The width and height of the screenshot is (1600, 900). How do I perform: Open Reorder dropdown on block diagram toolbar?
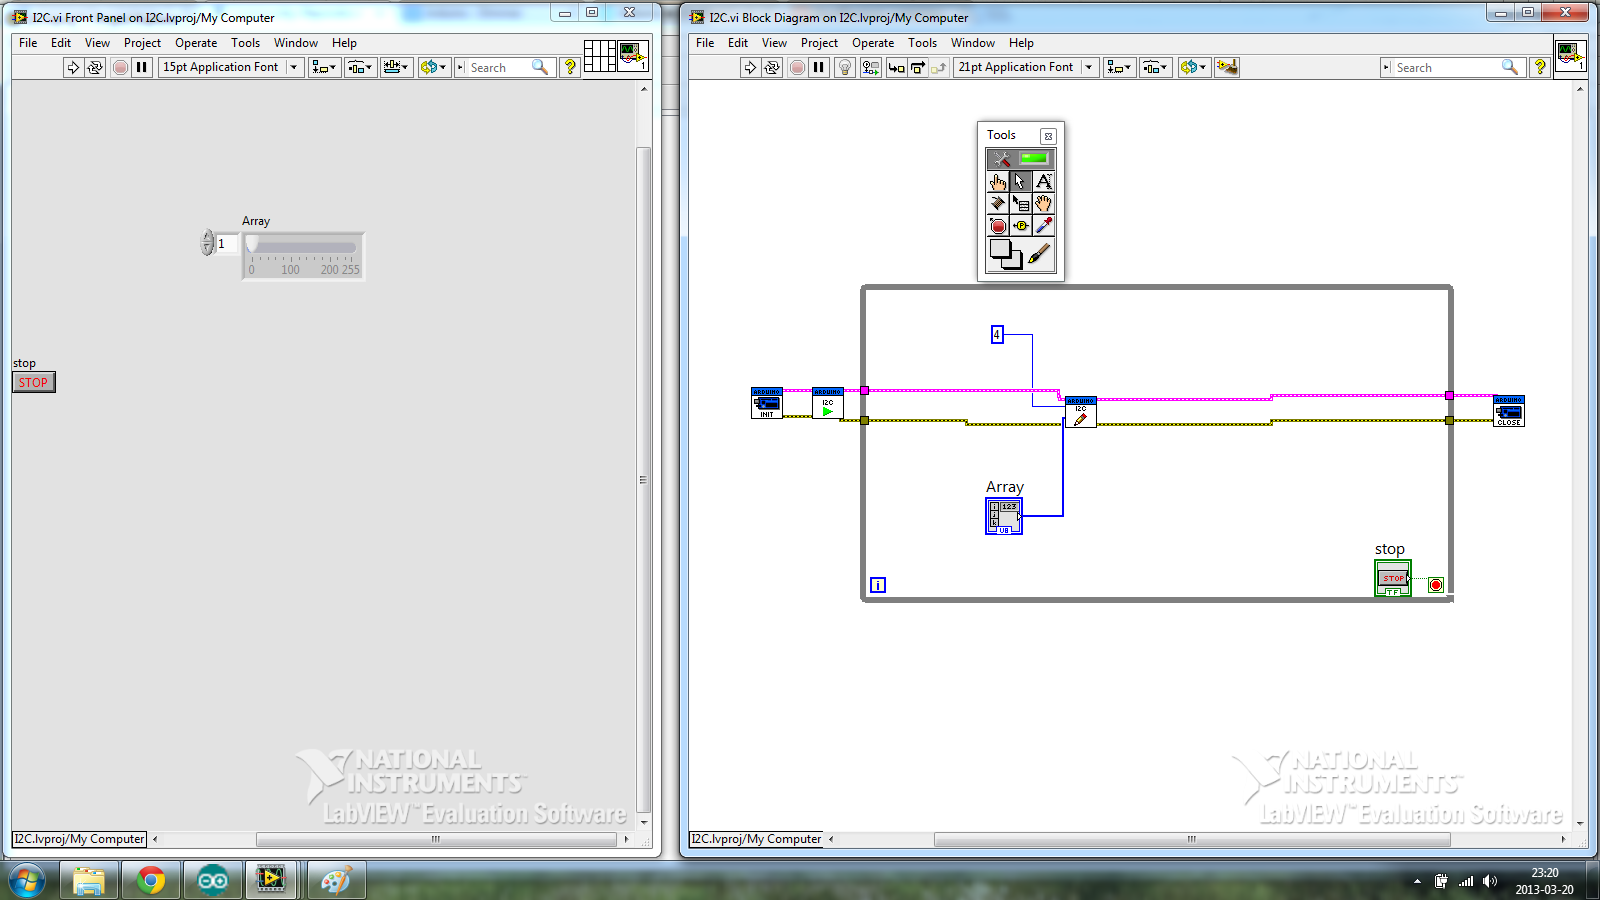[1193, 67]
